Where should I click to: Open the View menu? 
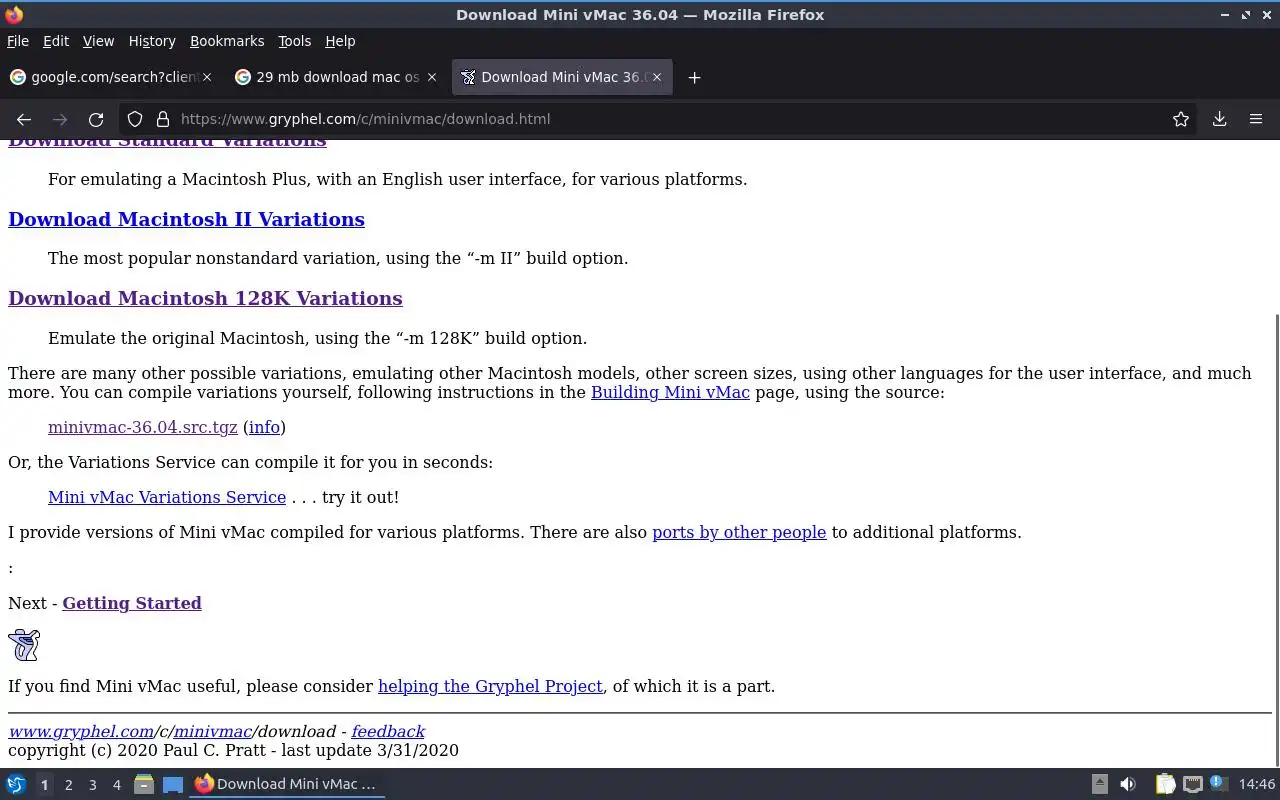coord(98,41)
